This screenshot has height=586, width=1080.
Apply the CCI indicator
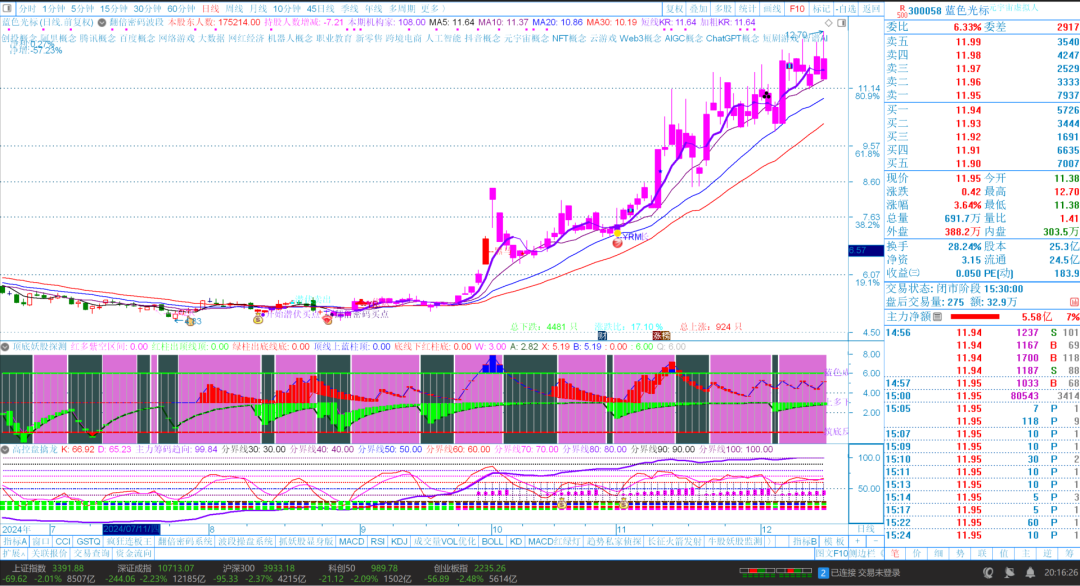(x=63, y=542)
